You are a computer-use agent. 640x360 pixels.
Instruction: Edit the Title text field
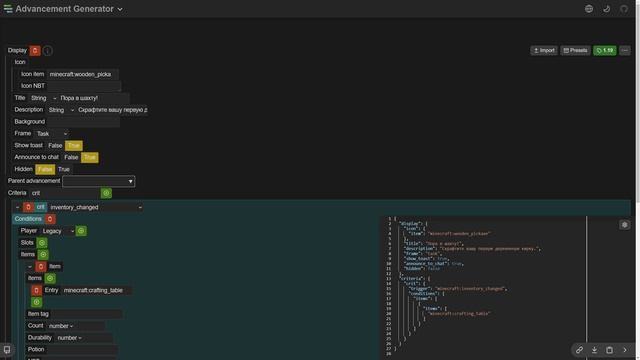click(94, 98)
